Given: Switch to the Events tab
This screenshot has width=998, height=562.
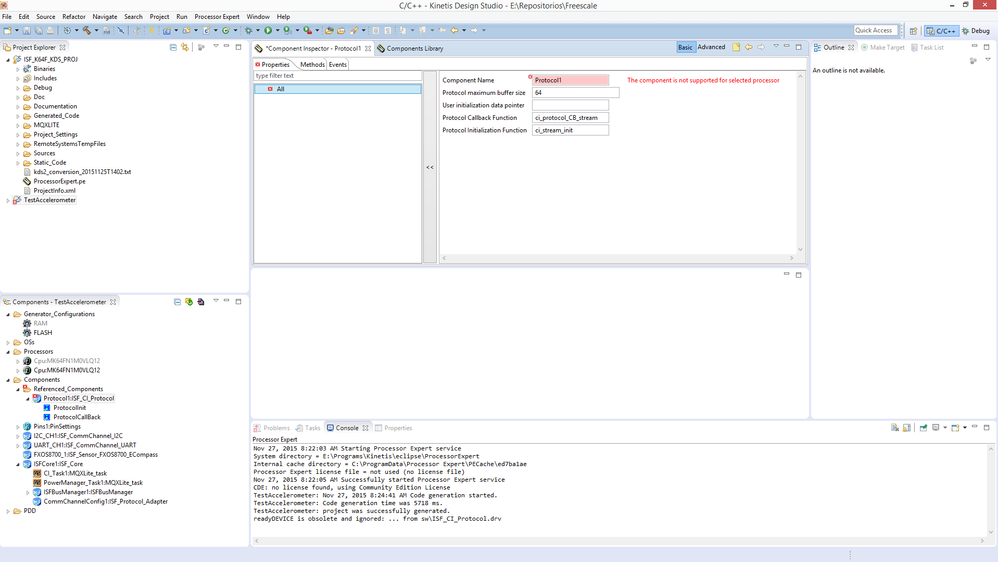Looking at the screenshot, I should pyautogui.click(x=337, y=64).
